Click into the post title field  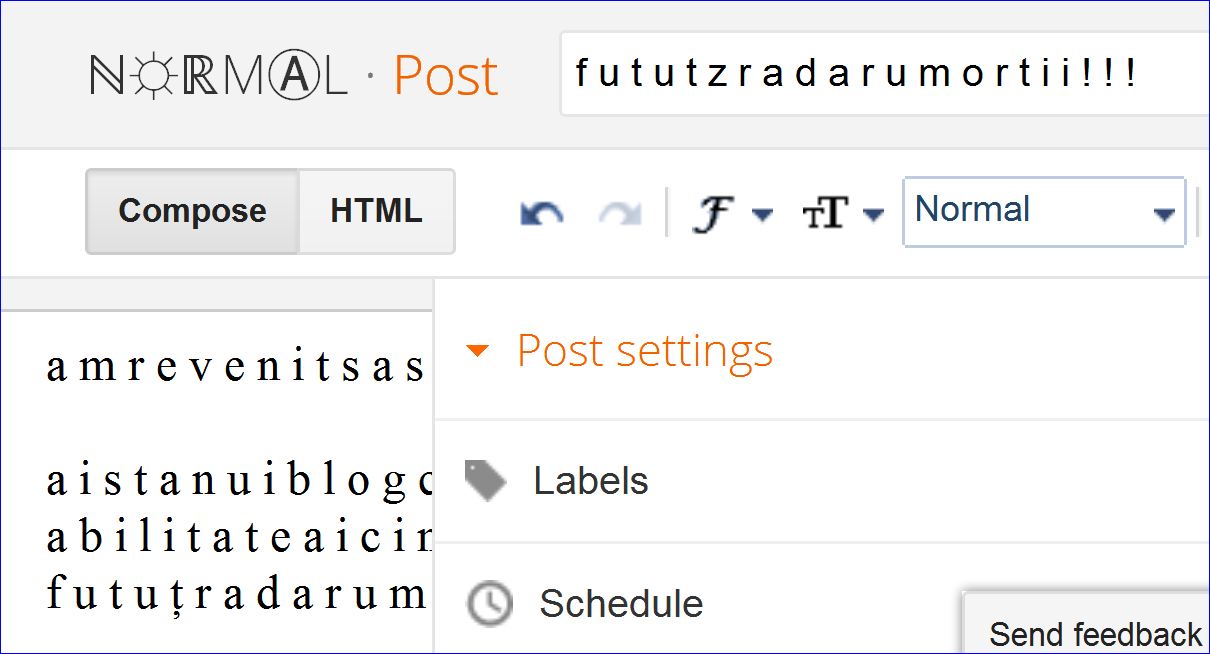[x=880, y=74]
